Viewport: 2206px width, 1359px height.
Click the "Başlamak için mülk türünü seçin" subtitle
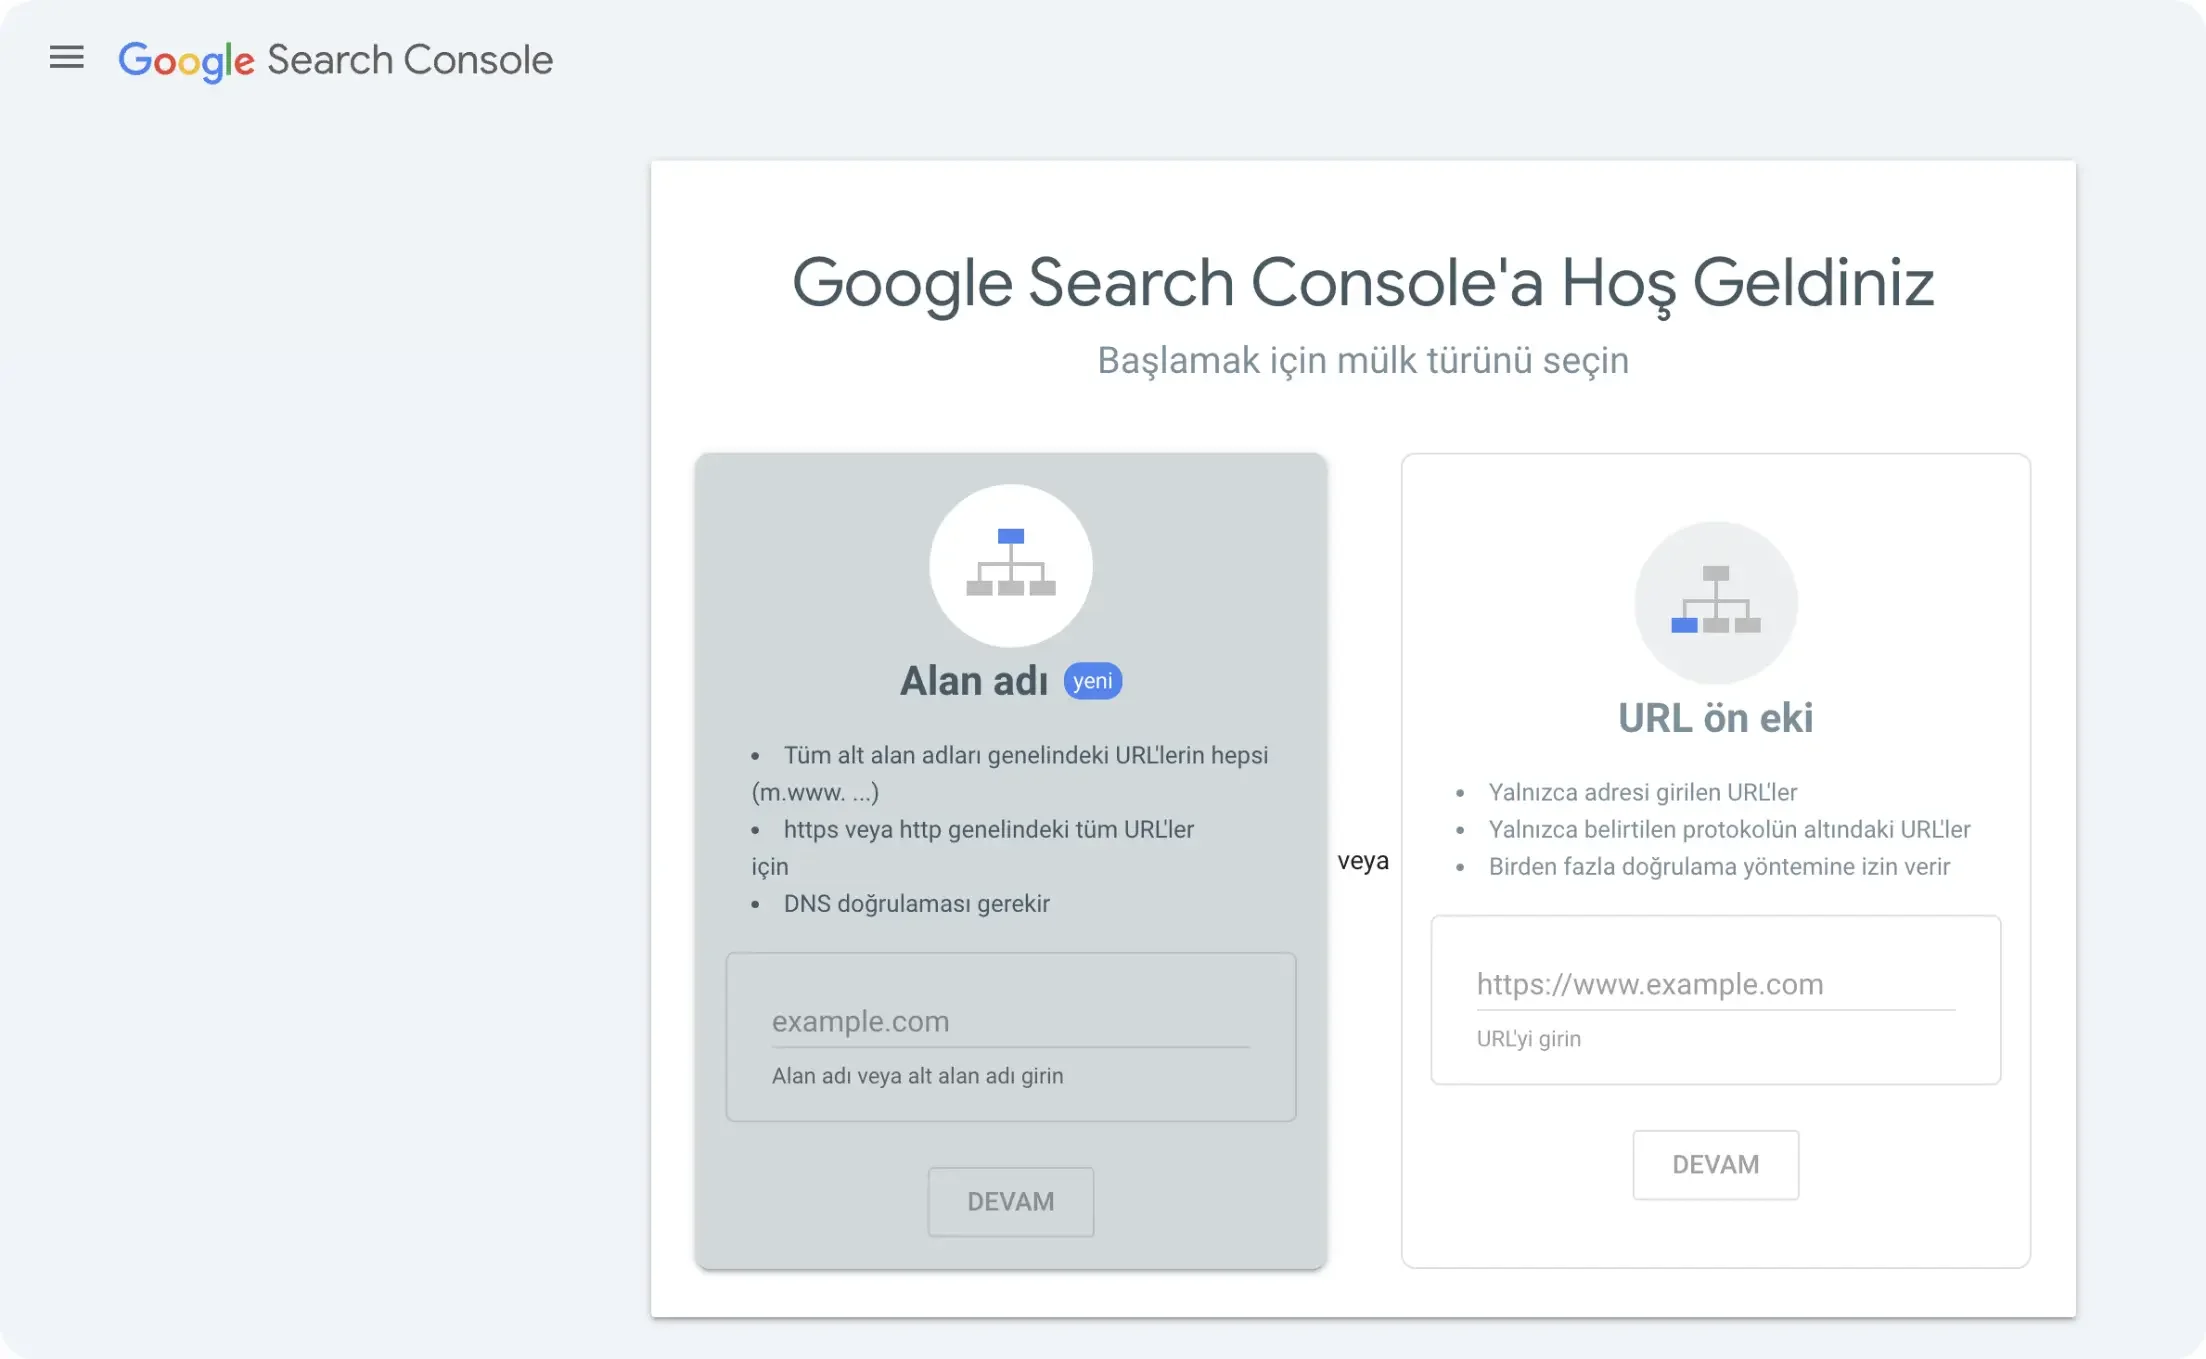point(1363,360)
